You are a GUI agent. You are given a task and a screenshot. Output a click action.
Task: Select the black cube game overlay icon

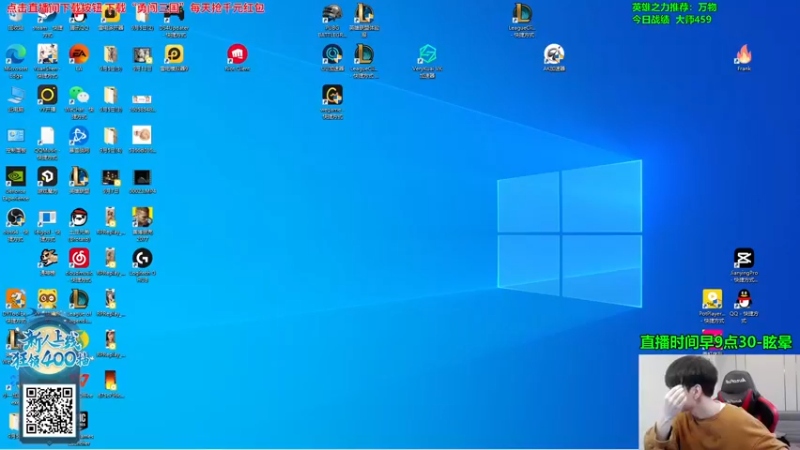47,177
